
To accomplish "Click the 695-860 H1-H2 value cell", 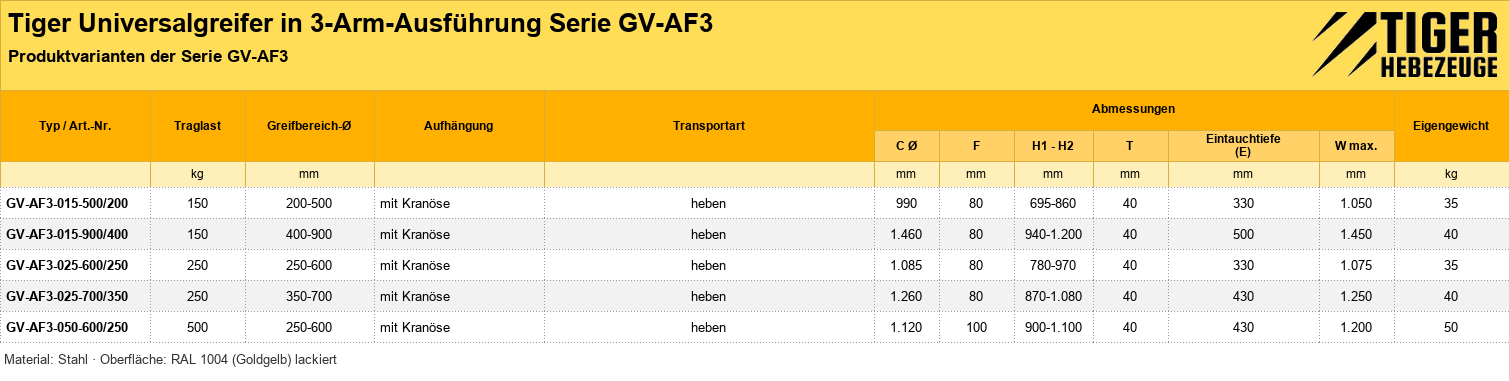I will [x=1052, y=203].
